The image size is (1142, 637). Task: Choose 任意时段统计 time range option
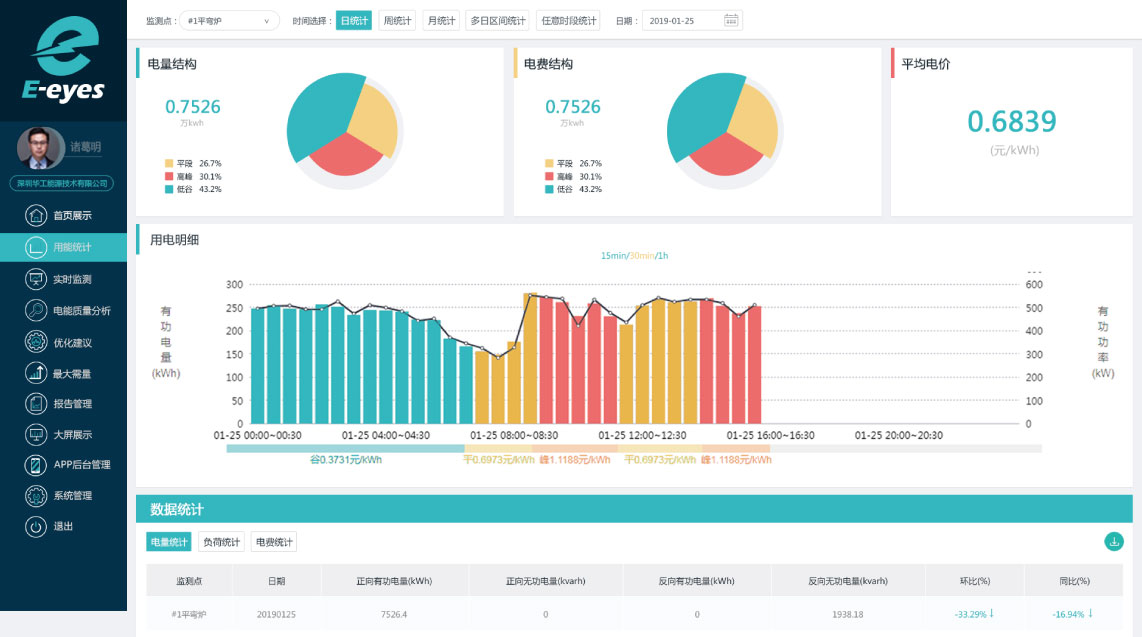pyautogui.click(x=568, y=20)
